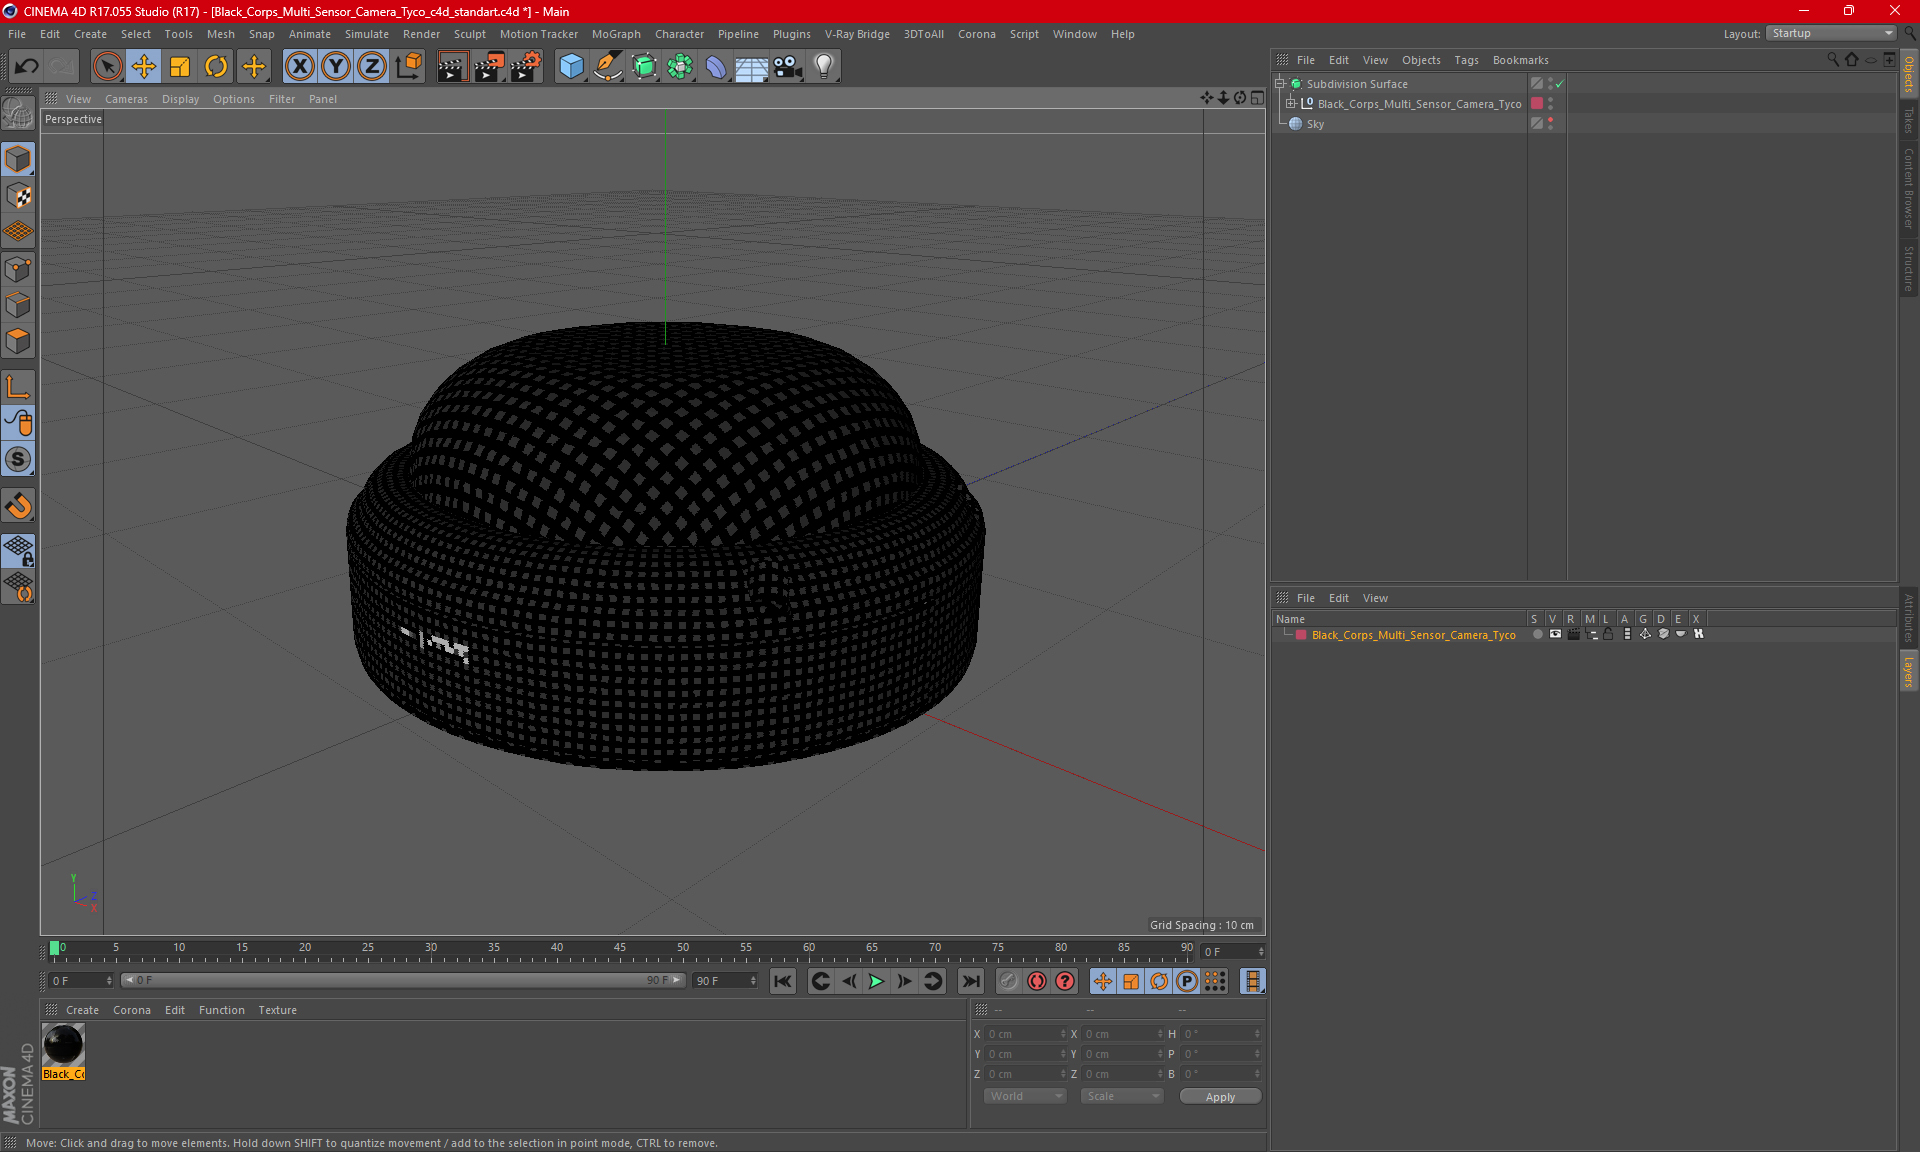1920x1152 pixels.
Task: Select the Rotate tool
Action: [216, 67]
